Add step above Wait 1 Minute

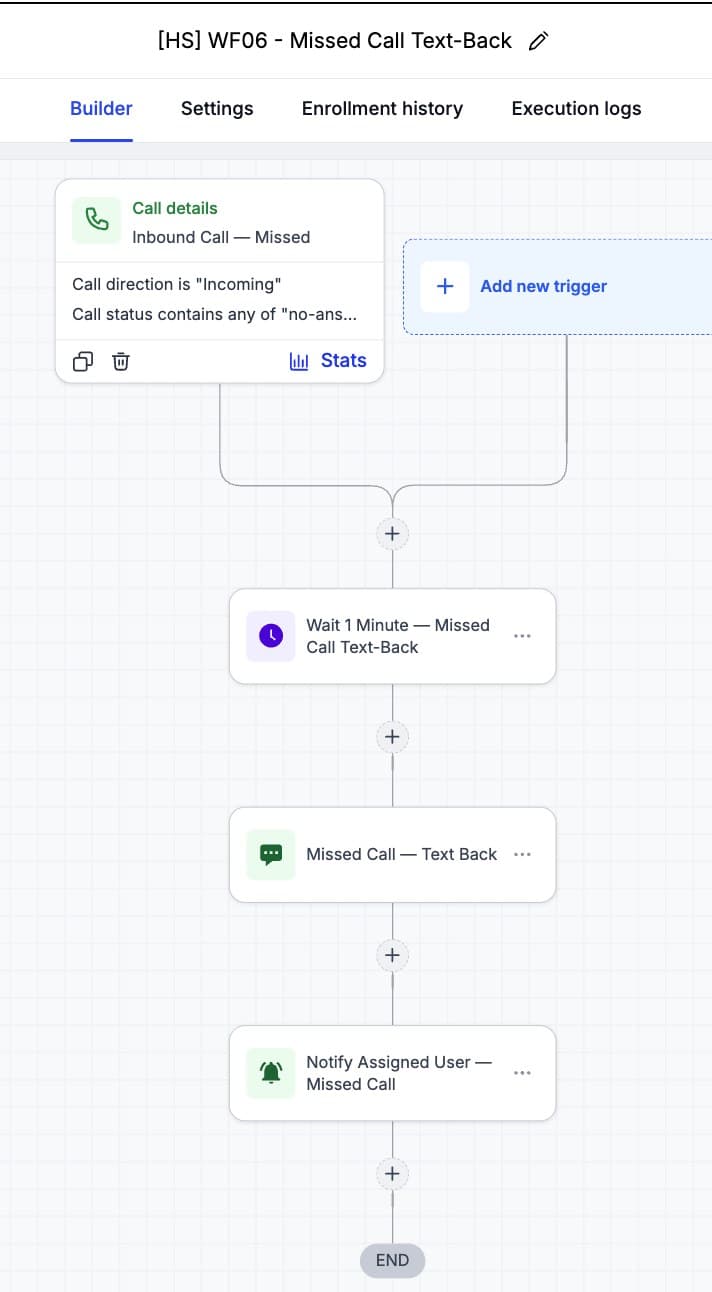point(392,534)
